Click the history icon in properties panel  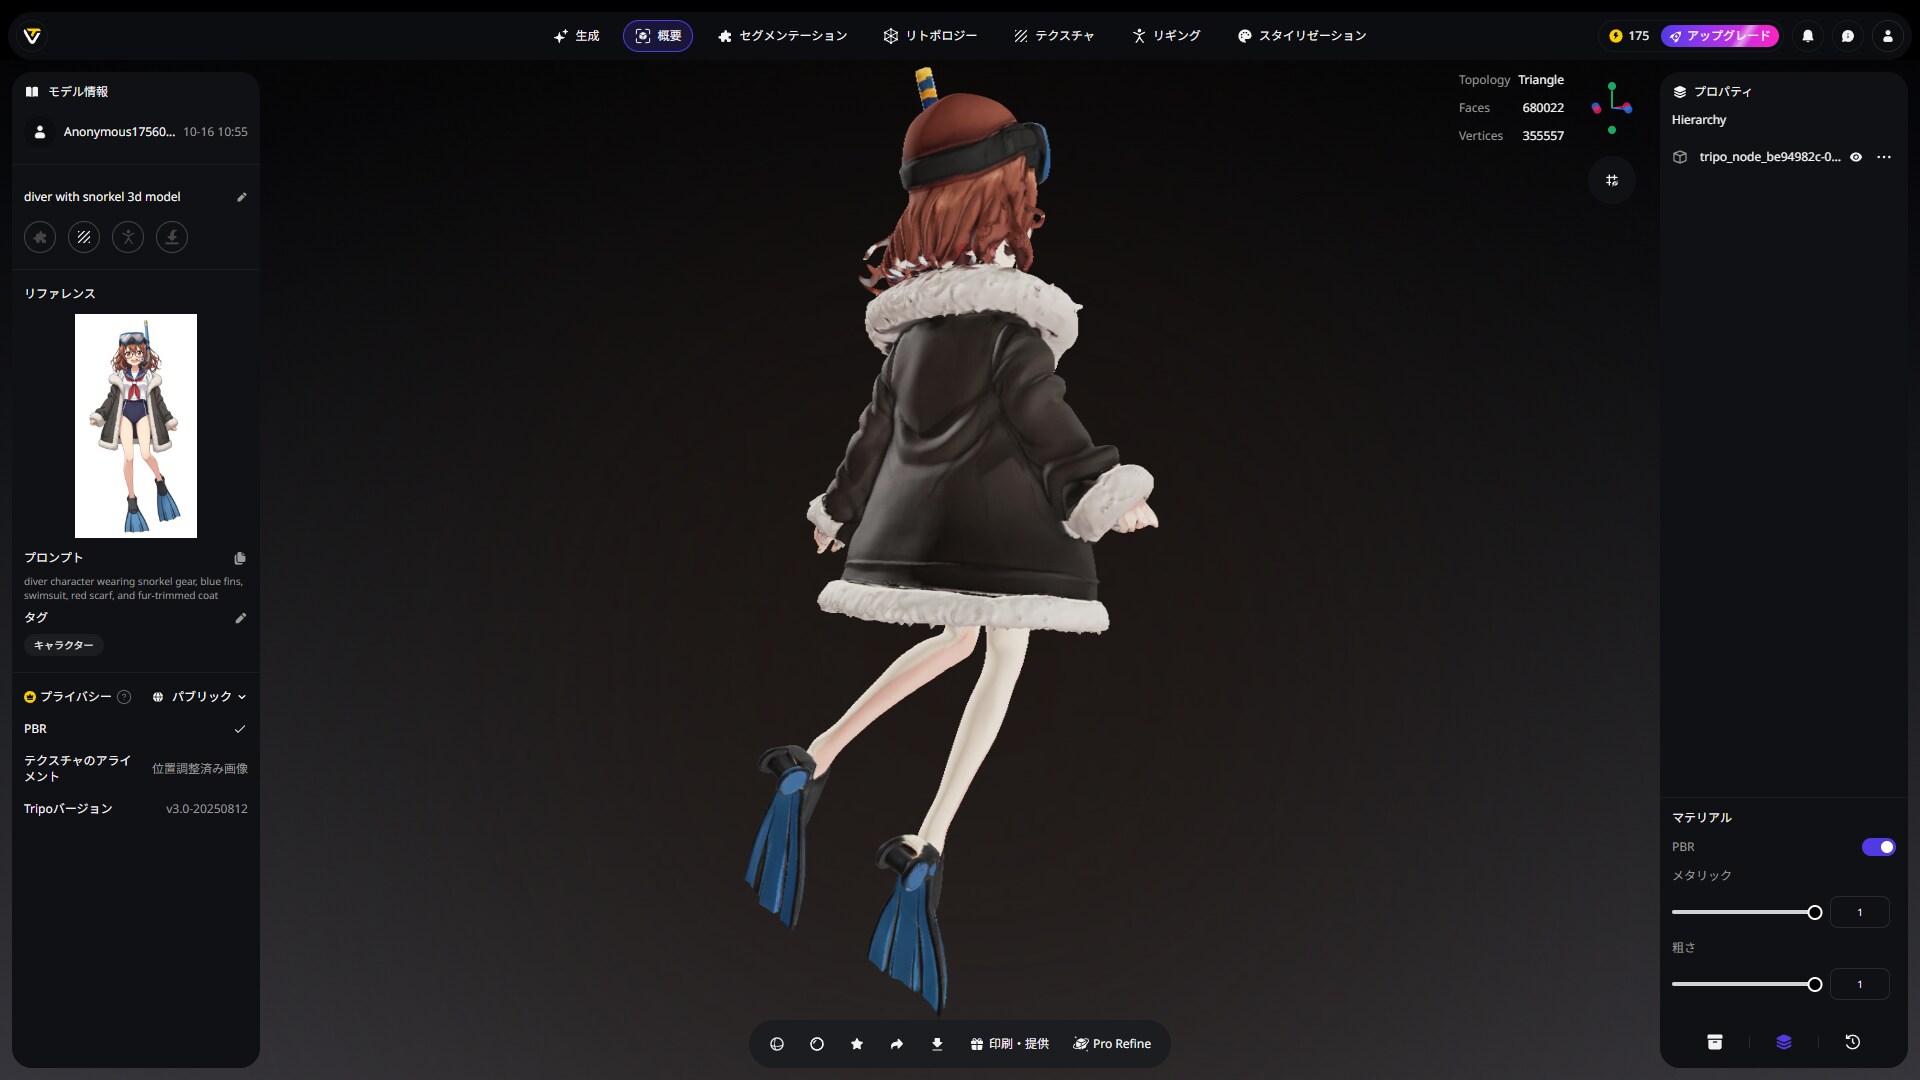coord(1852,1042)
